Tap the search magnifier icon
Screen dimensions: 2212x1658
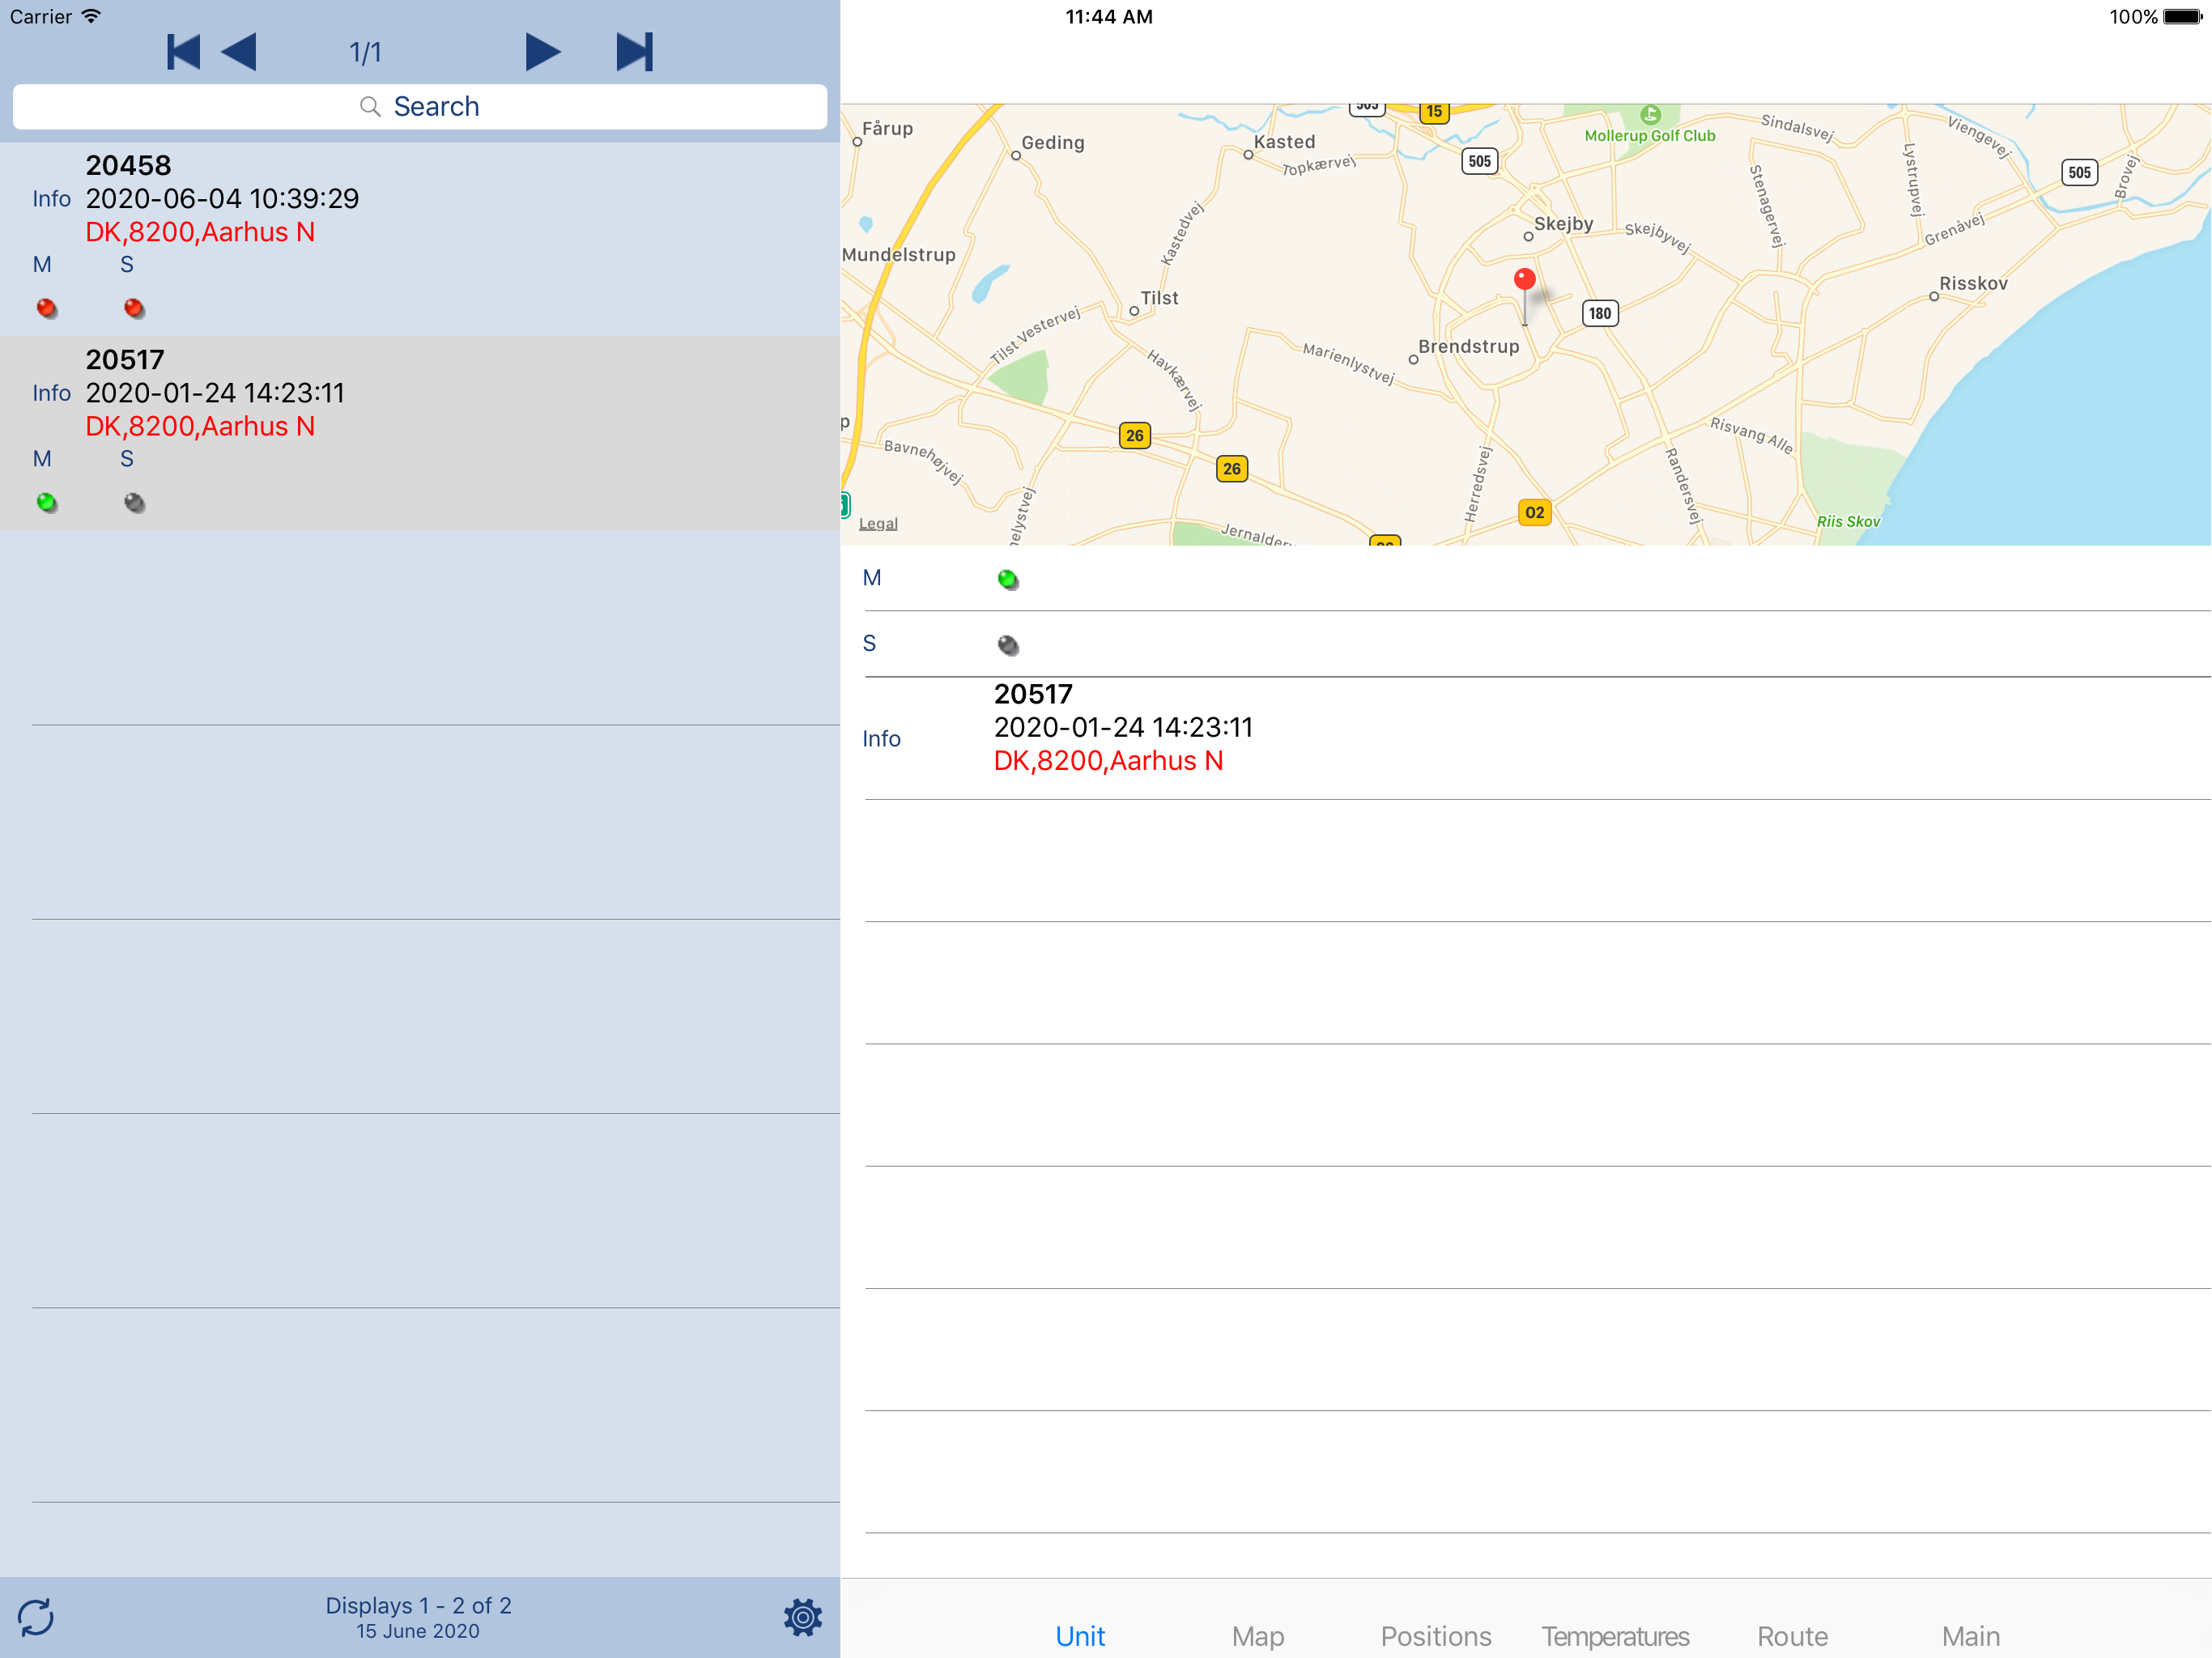370,107
